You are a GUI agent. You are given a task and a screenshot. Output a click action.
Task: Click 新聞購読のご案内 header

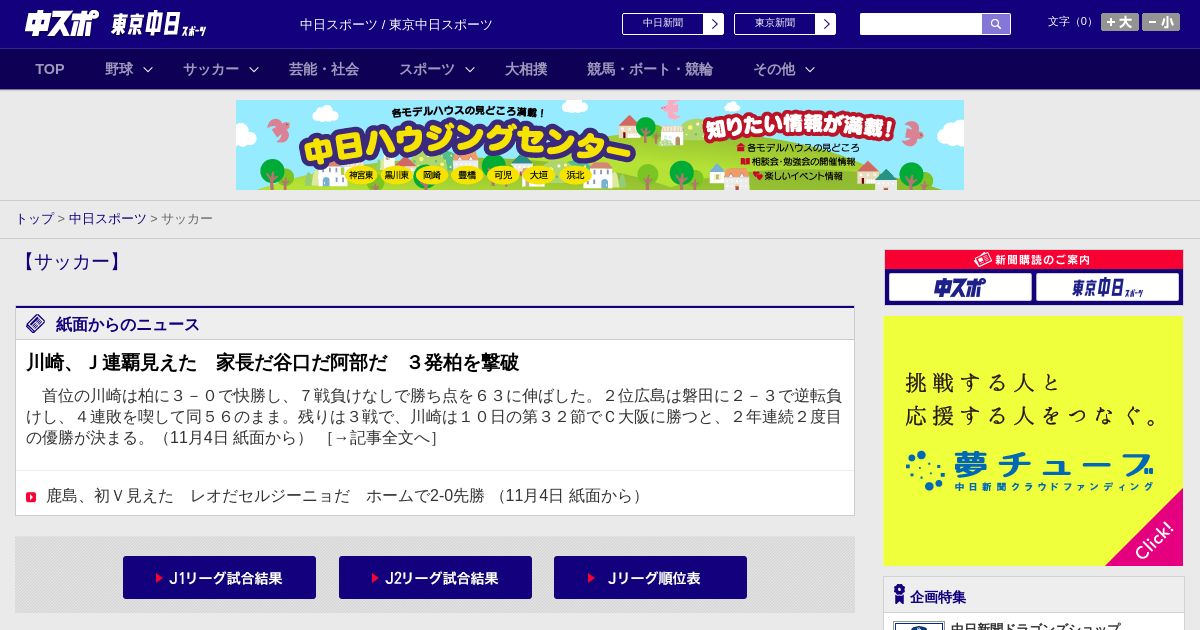[x=1034, y=259]
